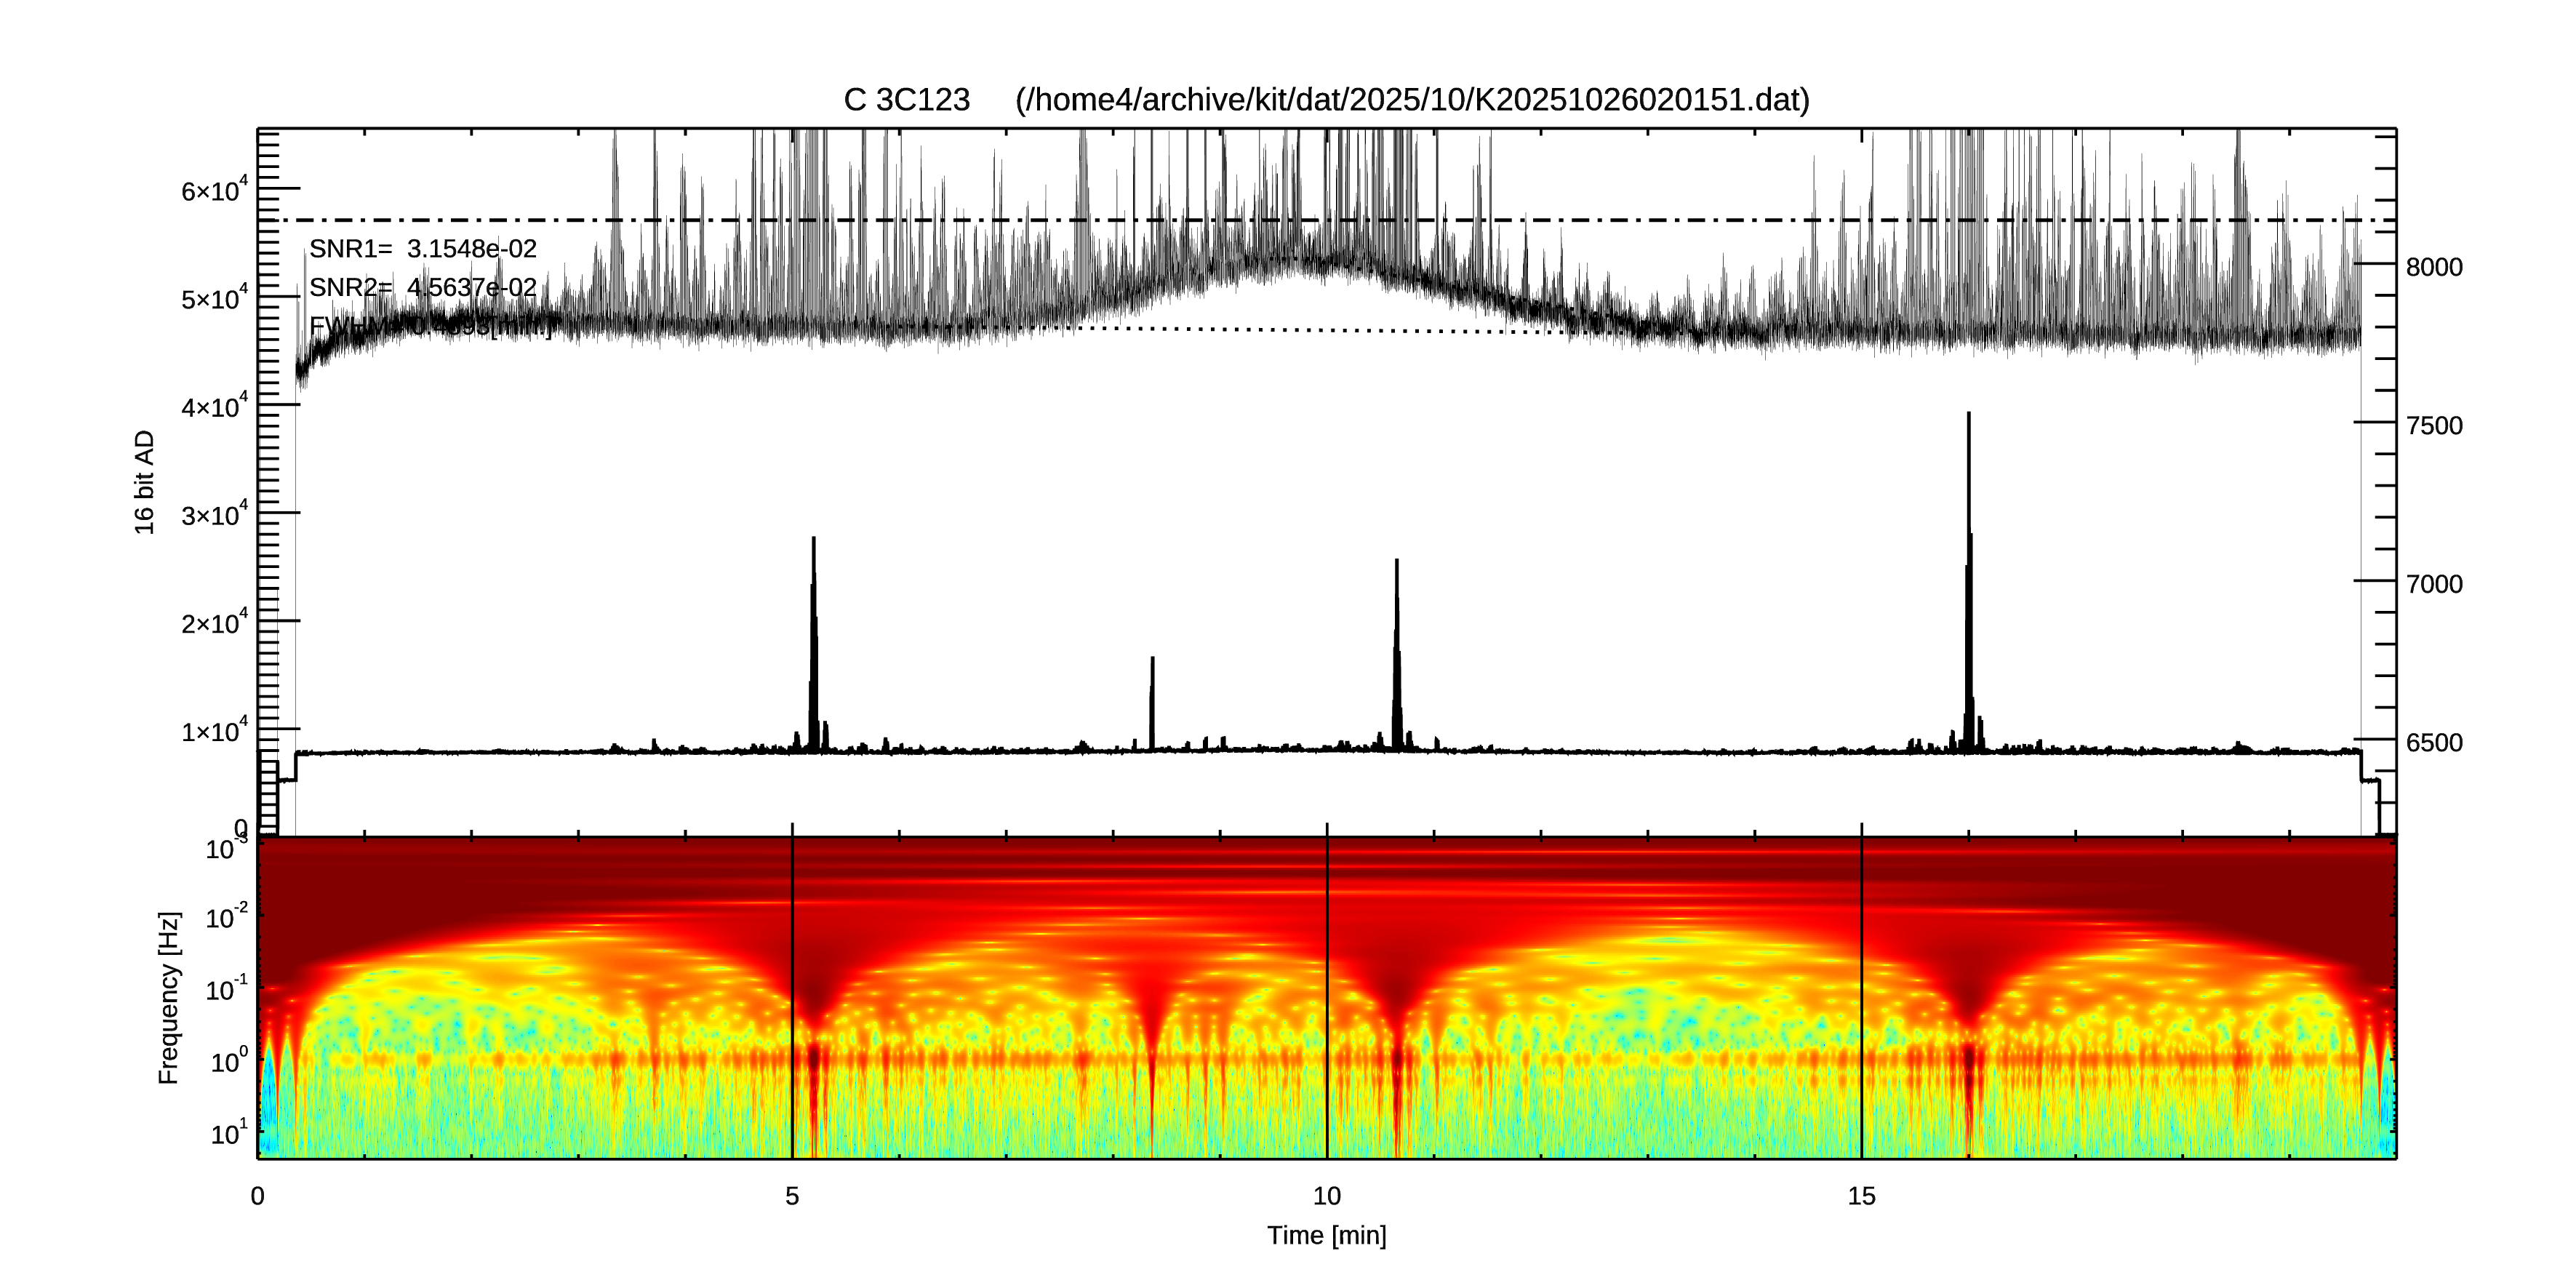The width and height of the screenshot is (2576, 1288).
Task: Click the Time [min] axis label
Action: [1327, 1236]
